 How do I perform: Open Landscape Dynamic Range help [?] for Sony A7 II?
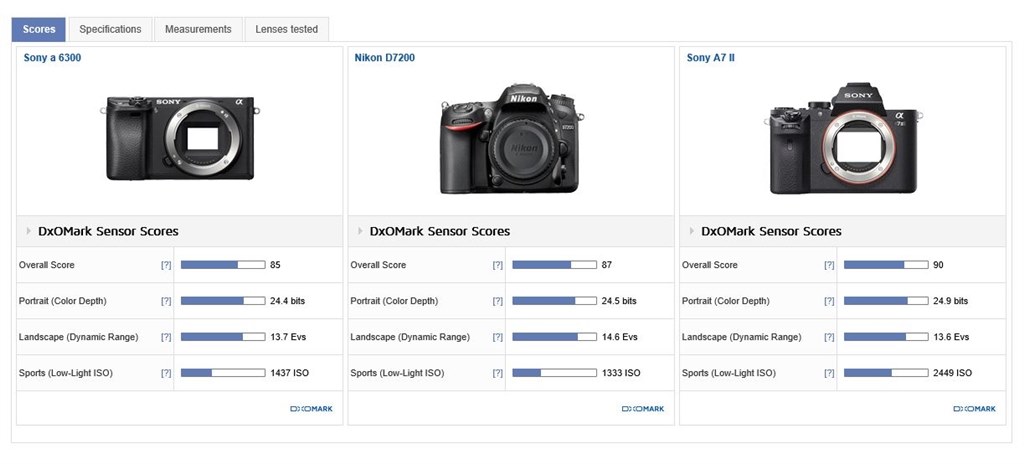click(829, 337)
